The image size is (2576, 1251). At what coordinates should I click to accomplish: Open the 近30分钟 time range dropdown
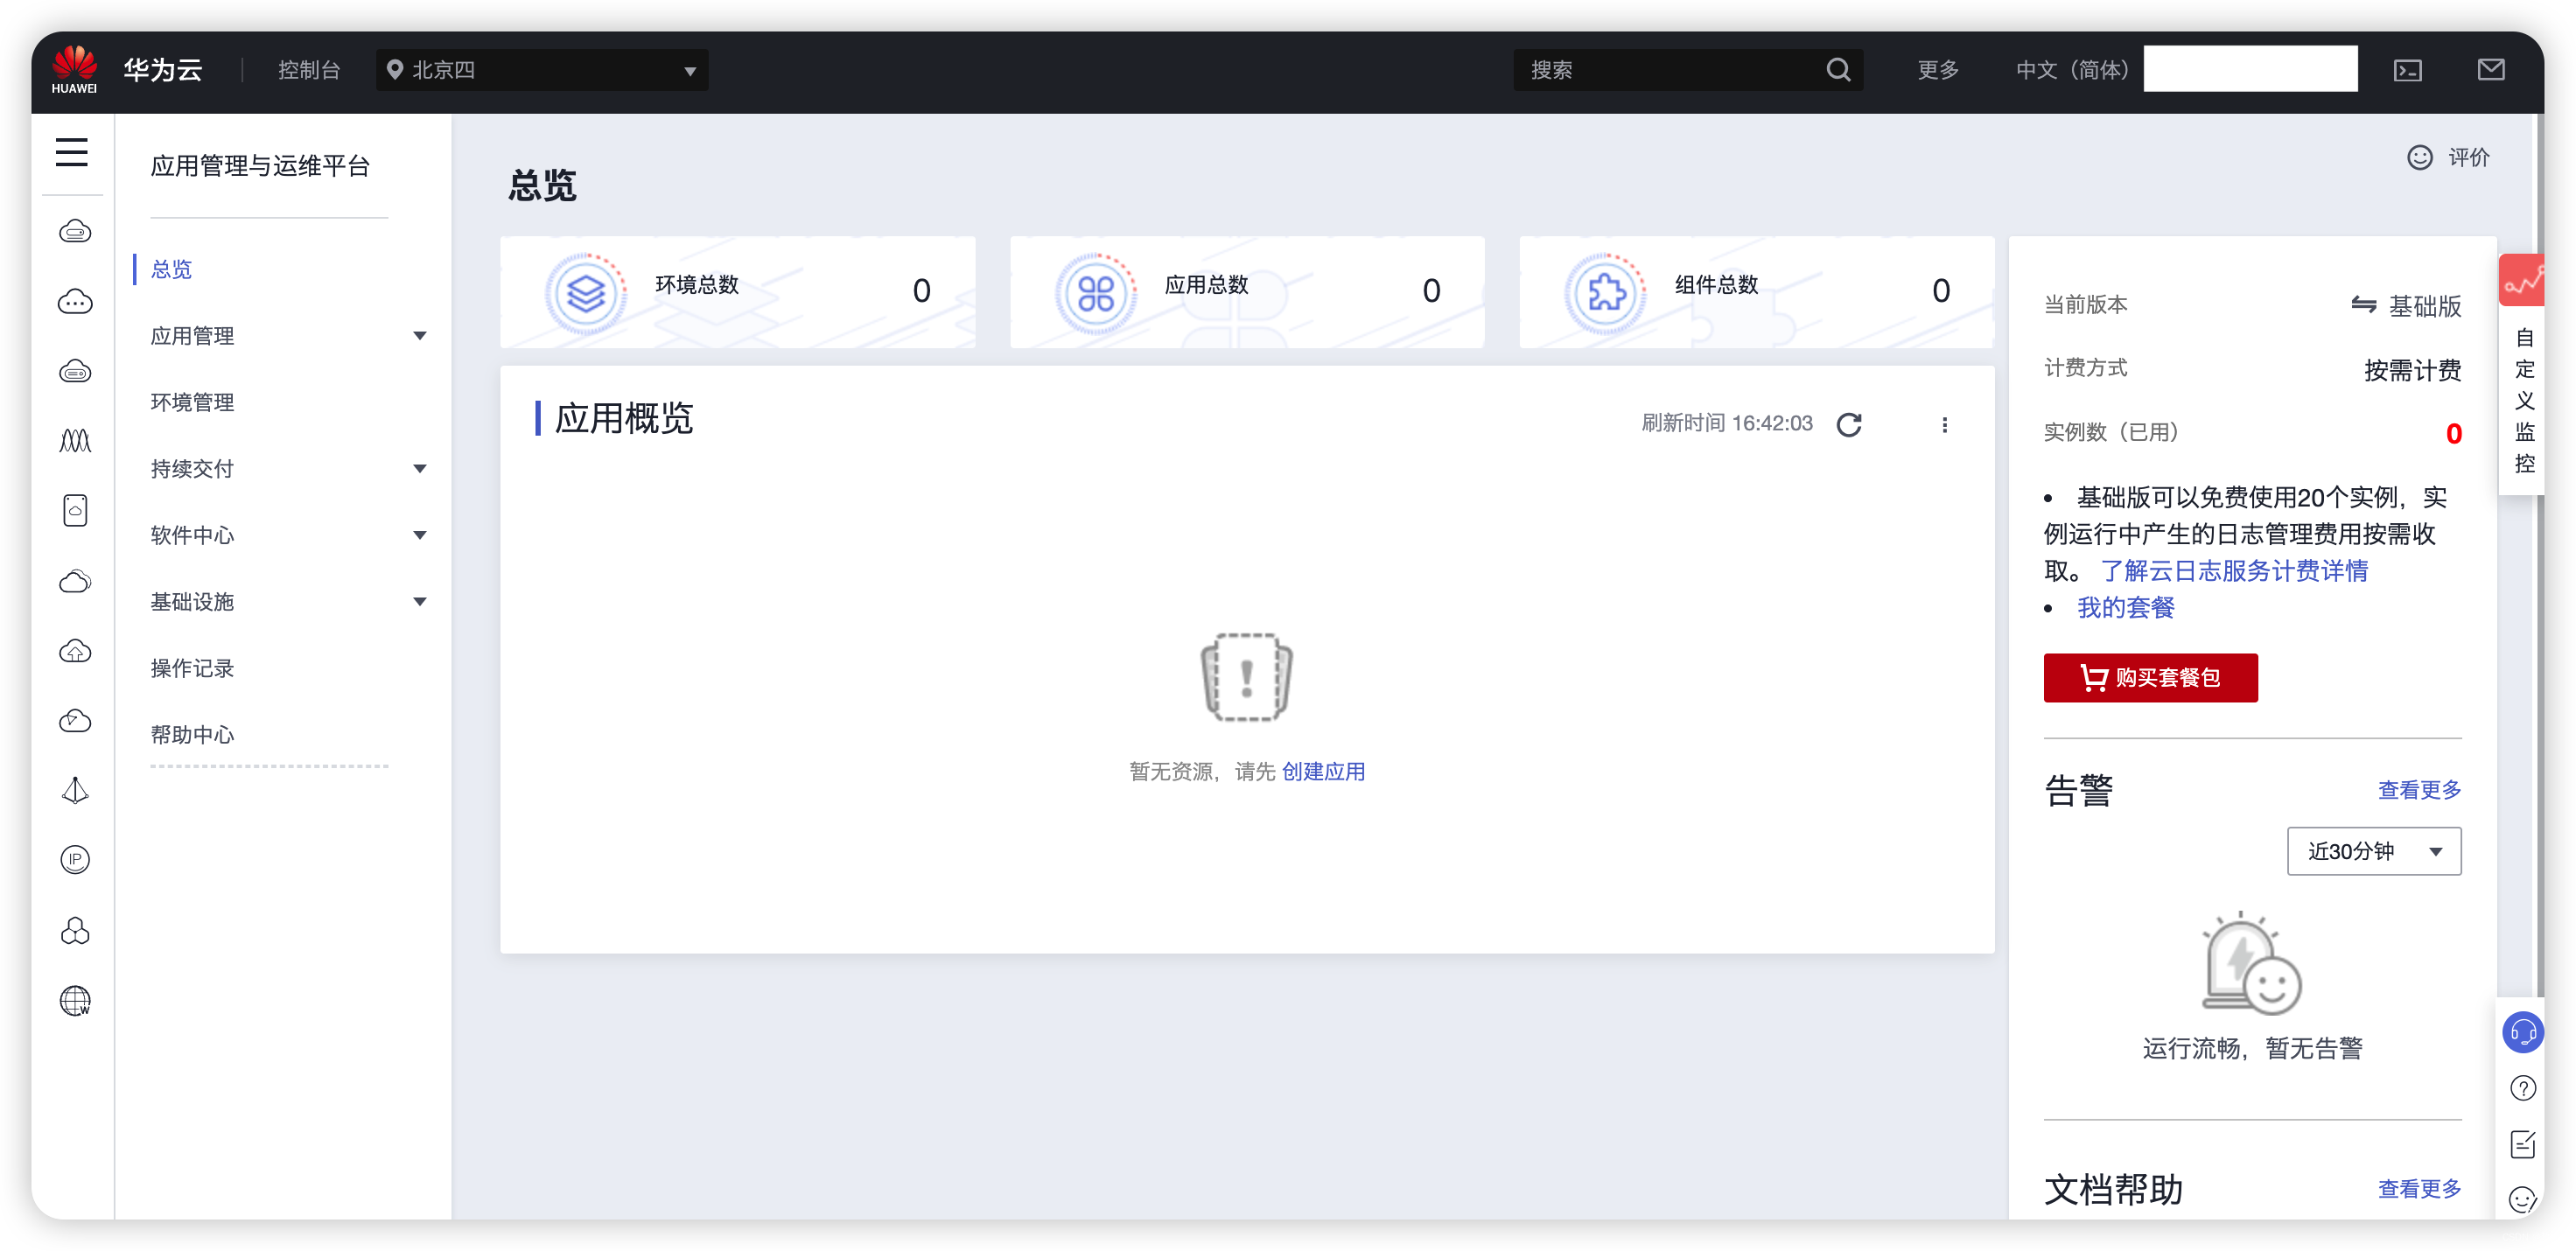[2373, 851]
